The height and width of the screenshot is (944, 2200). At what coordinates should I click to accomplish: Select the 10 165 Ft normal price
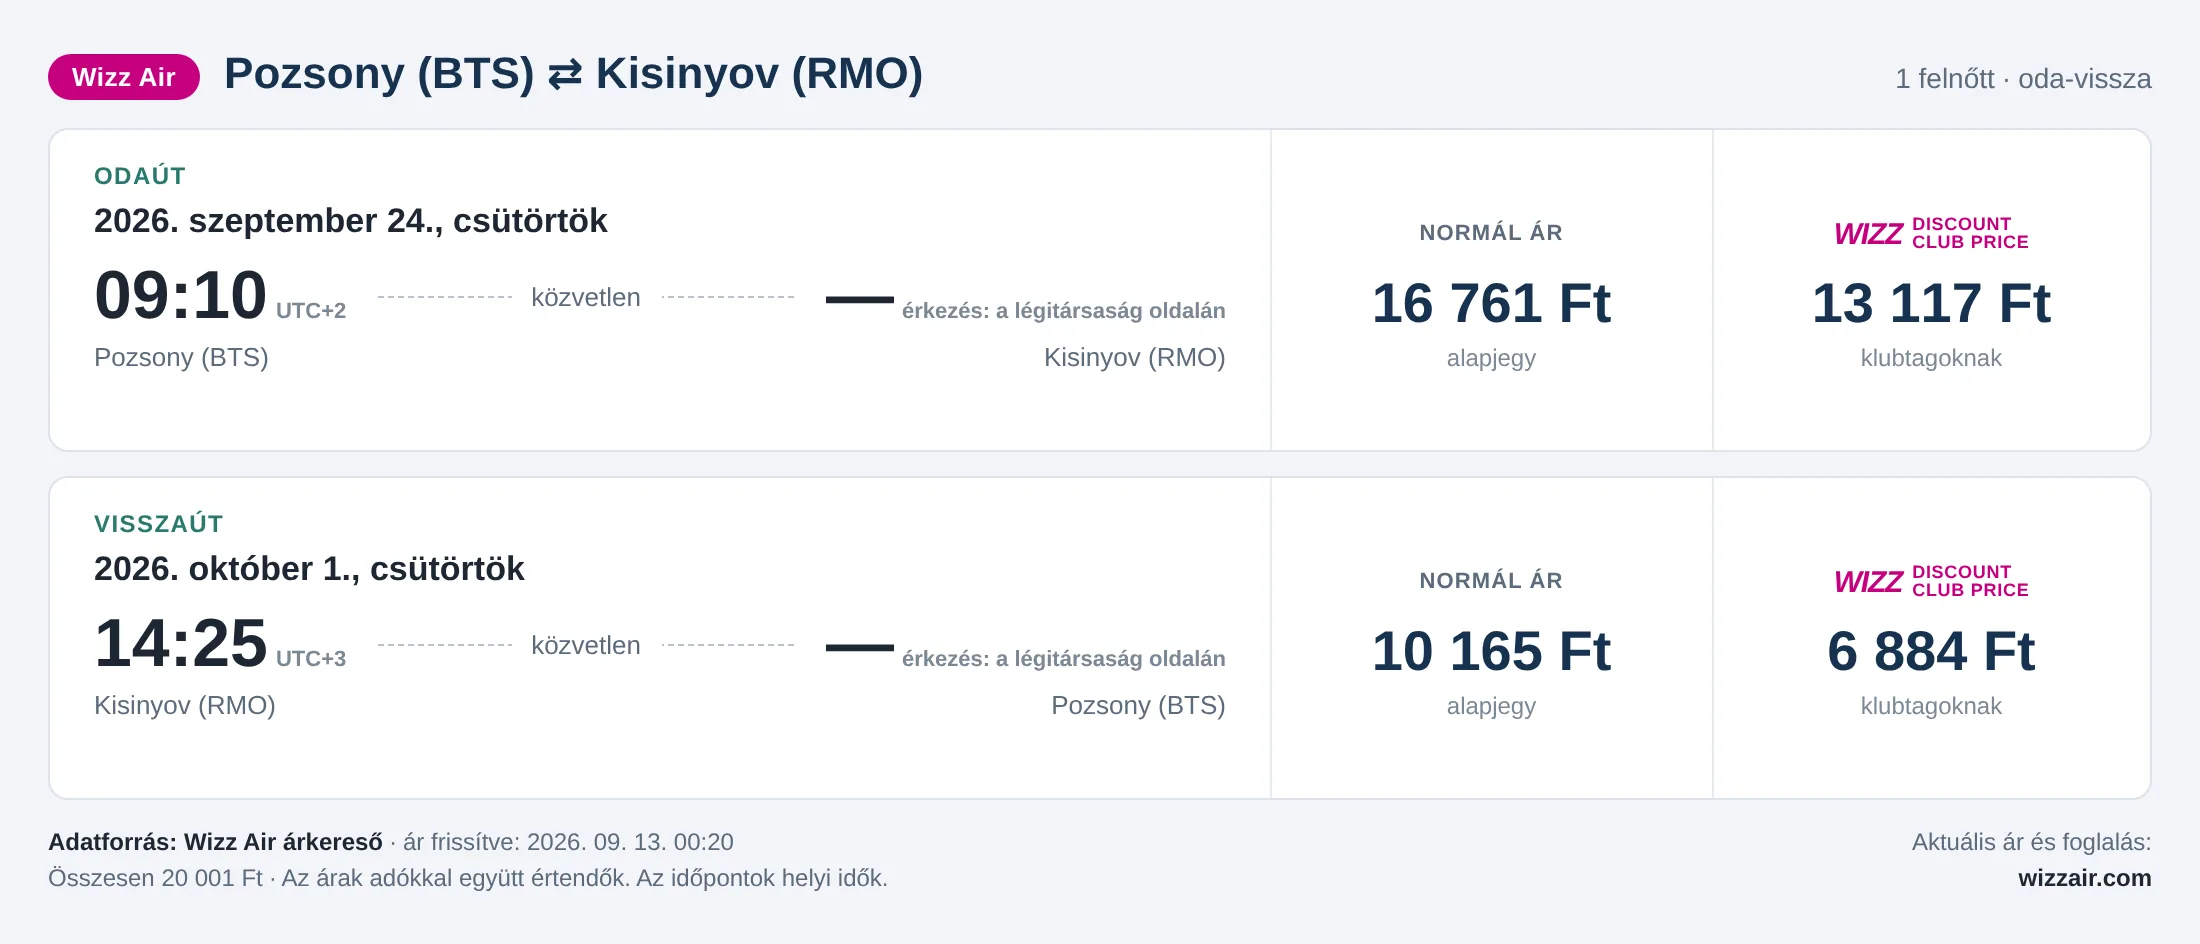pyautogui.click(x=1491, y=651)
